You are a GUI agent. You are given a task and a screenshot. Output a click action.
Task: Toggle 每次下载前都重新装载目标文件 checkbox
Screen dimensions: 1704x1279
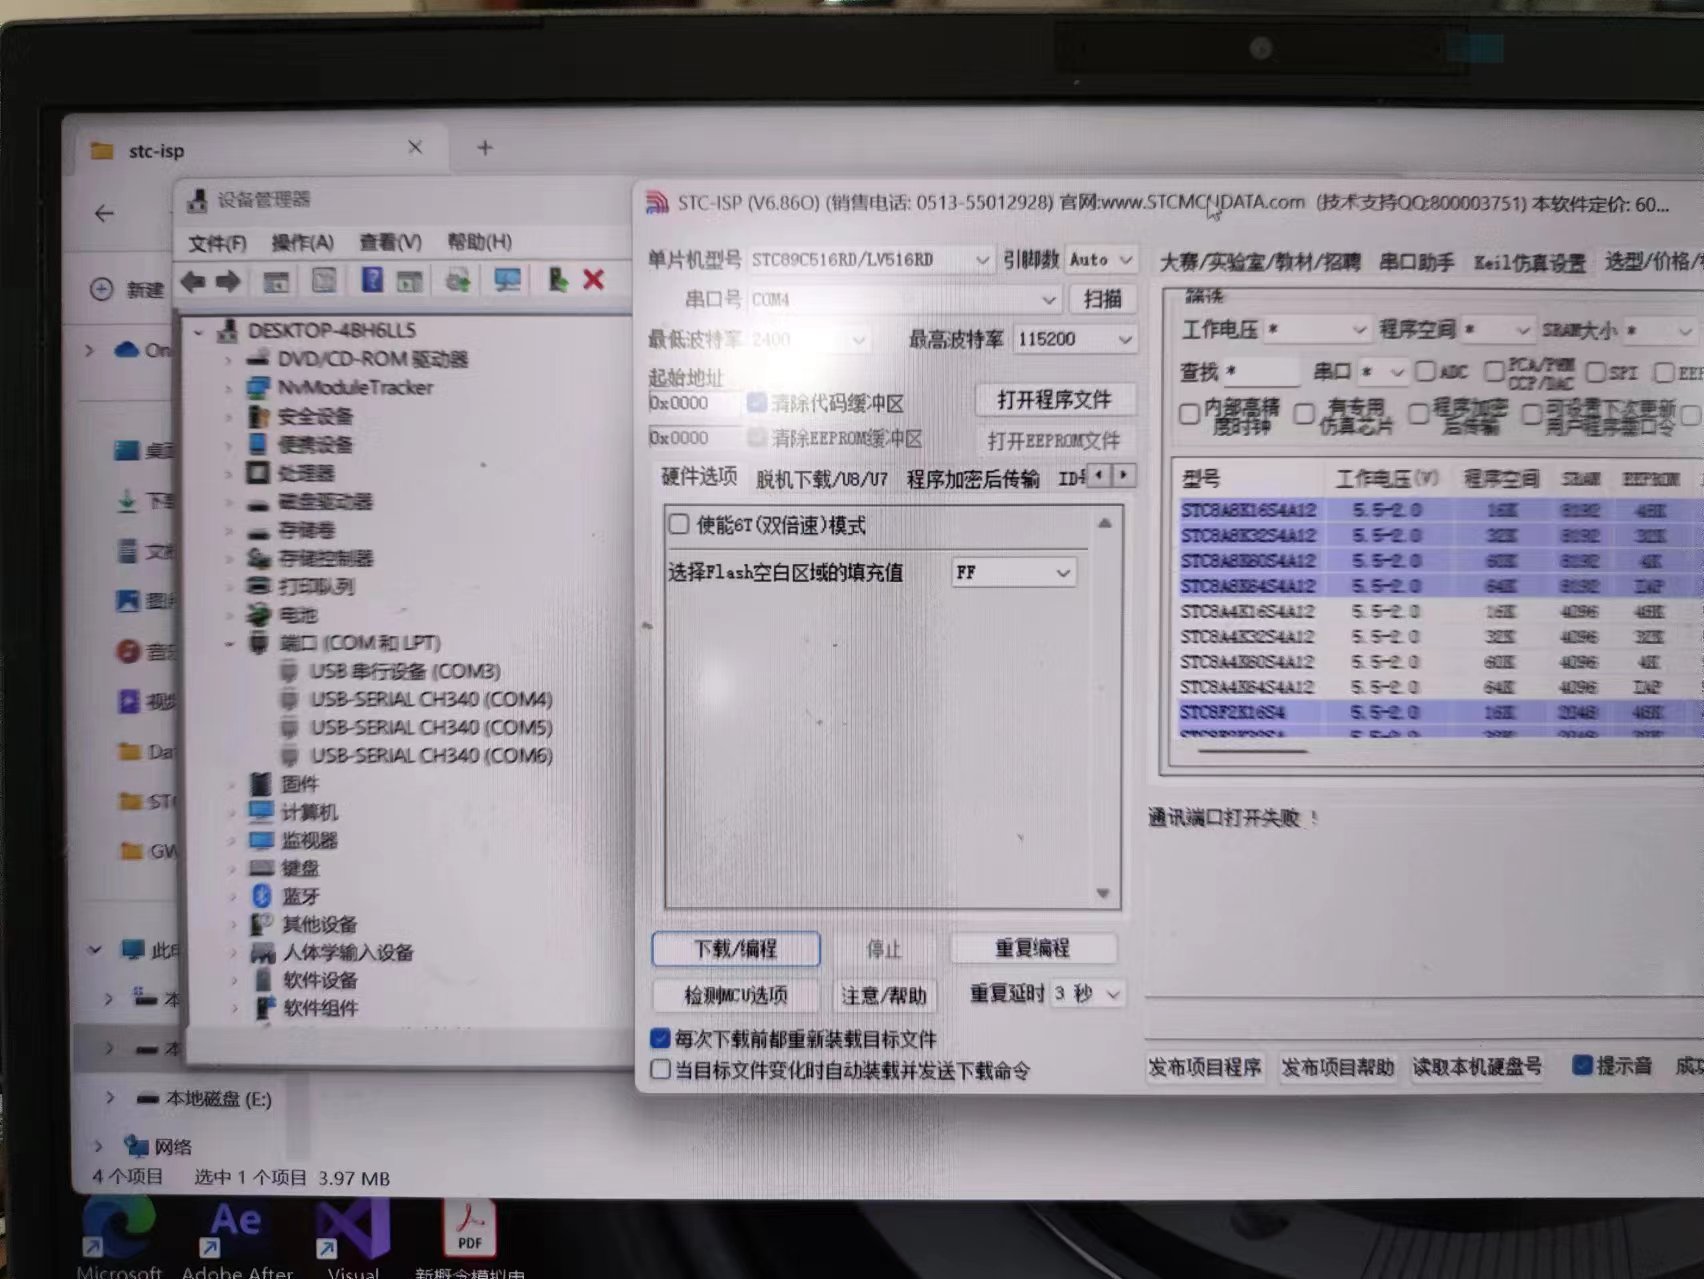click(x=660, y=1039)
